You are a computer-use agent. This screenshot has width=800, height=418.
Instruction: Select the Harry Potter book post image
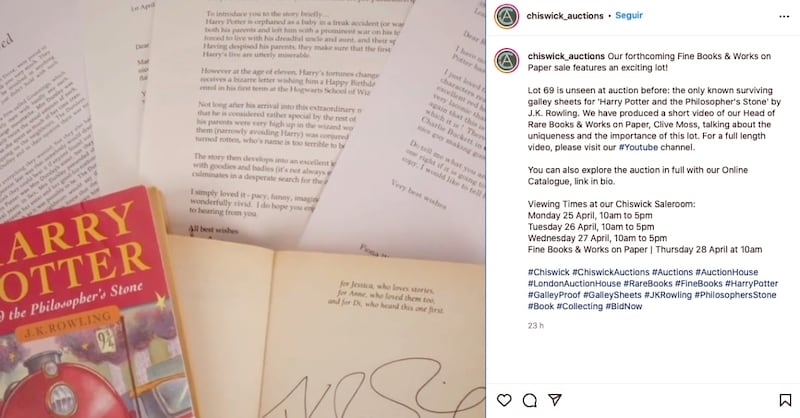point(243,209)
